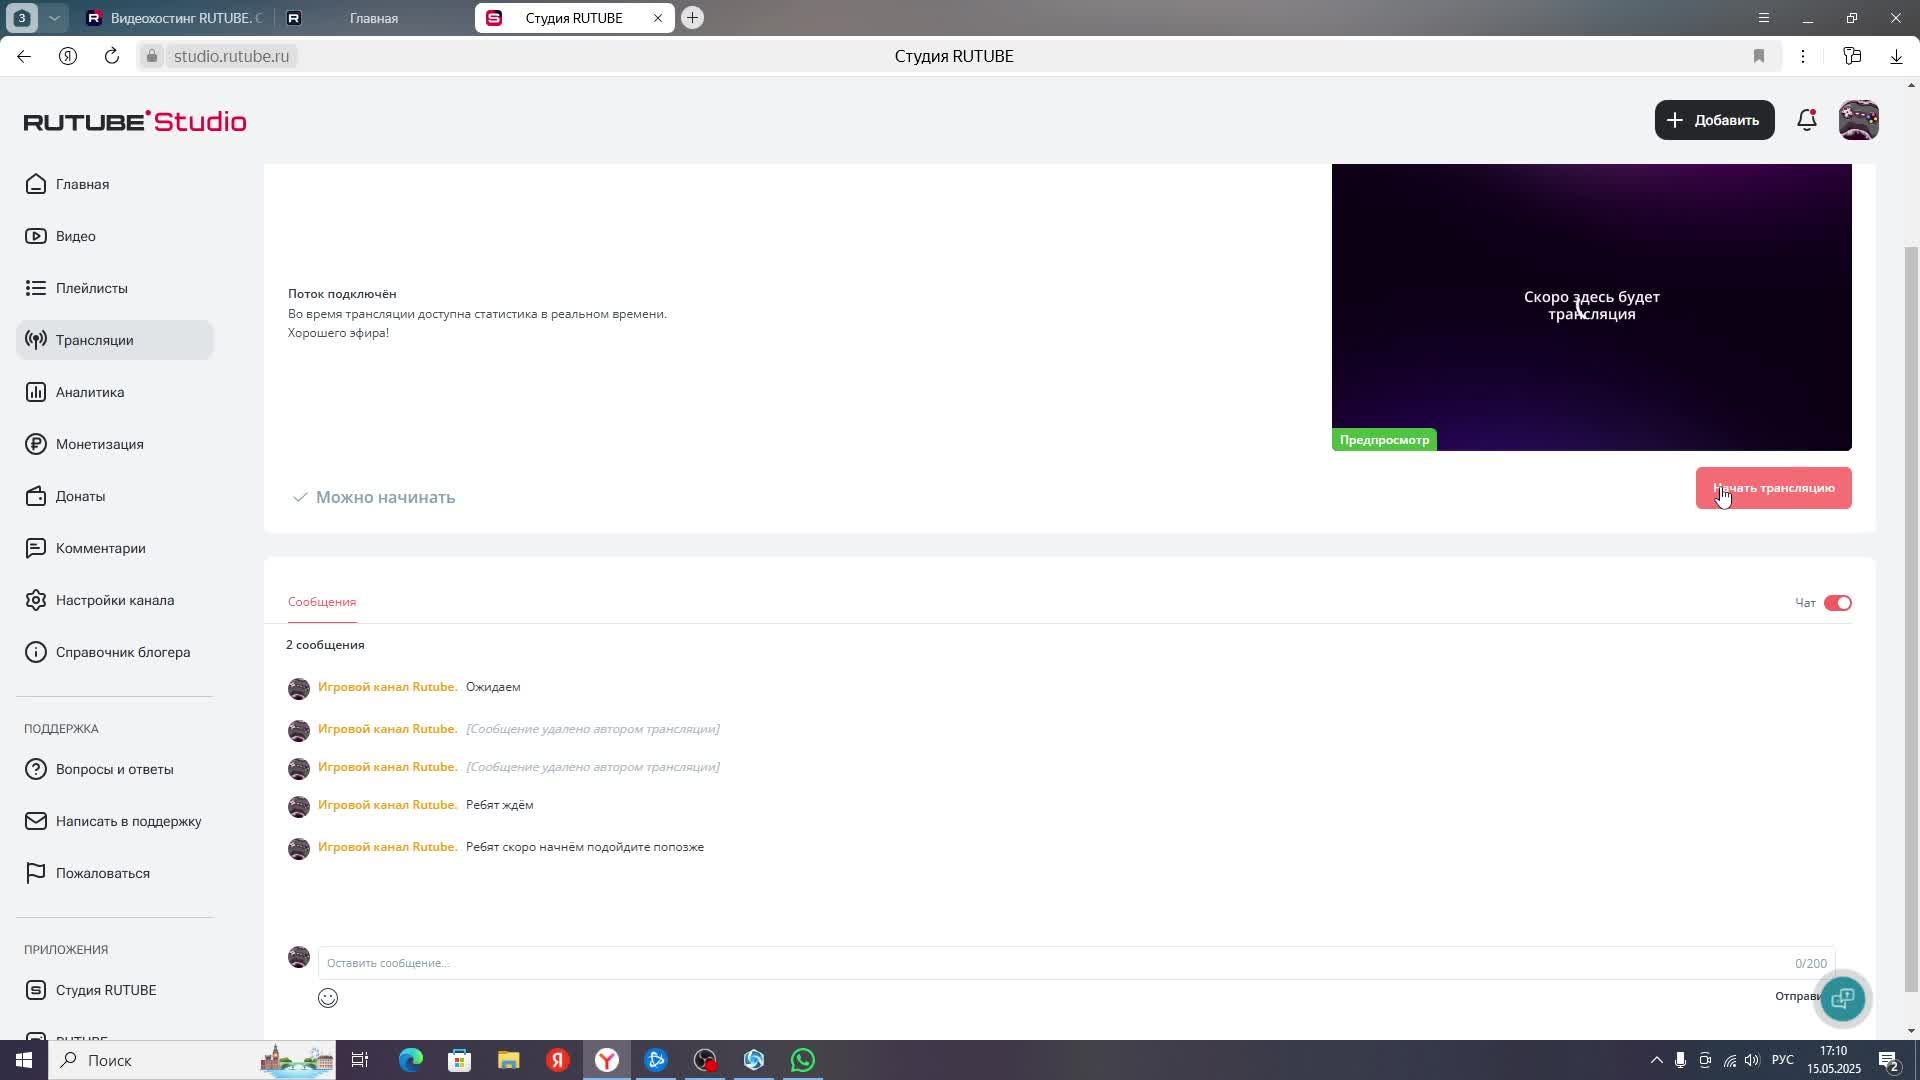Click the Можно начинать status text
Viewport: 1920px width, 1080px height.
(x=385, y=497)
